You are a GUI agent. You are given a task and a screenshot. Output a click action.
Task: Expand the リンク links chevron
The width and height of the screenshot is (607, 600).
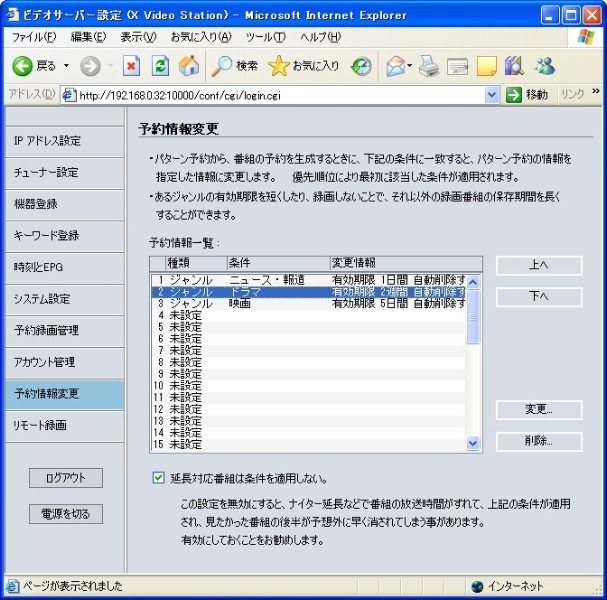click(x=595, y=91)
